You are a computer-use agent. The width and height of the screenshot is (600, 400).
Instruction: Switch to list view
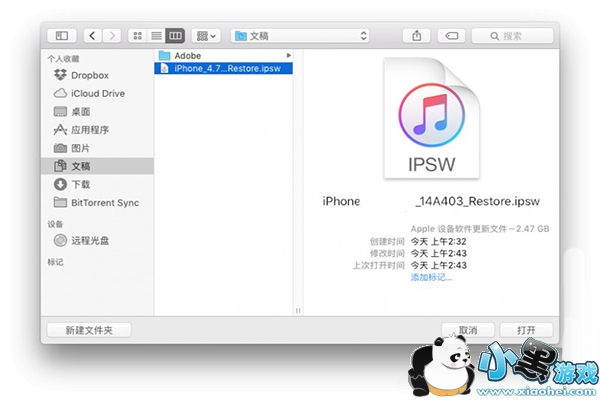click(156, 36)
